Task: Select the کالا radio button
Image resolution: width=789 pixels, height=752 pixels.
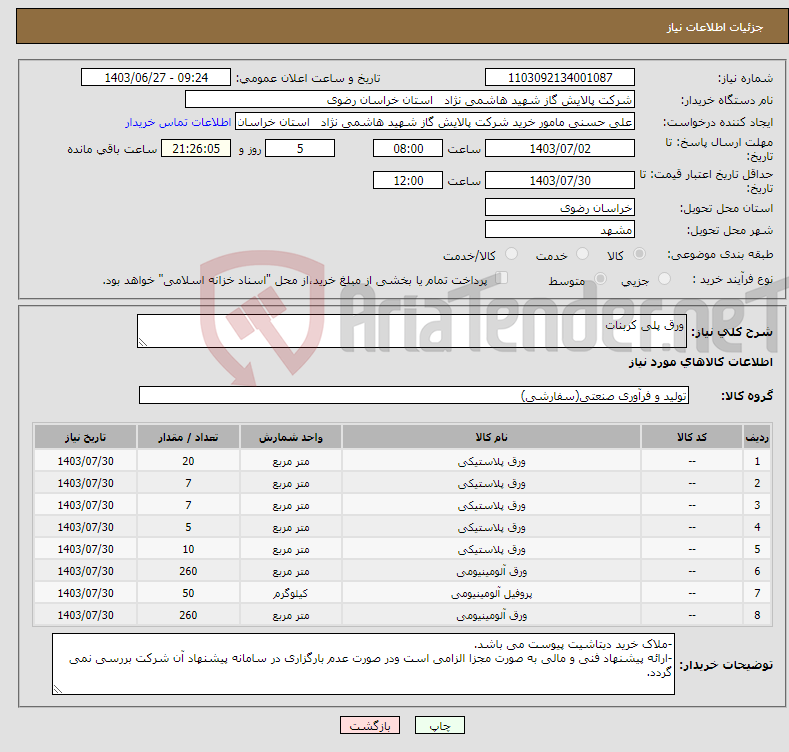Action: [639, 254]
